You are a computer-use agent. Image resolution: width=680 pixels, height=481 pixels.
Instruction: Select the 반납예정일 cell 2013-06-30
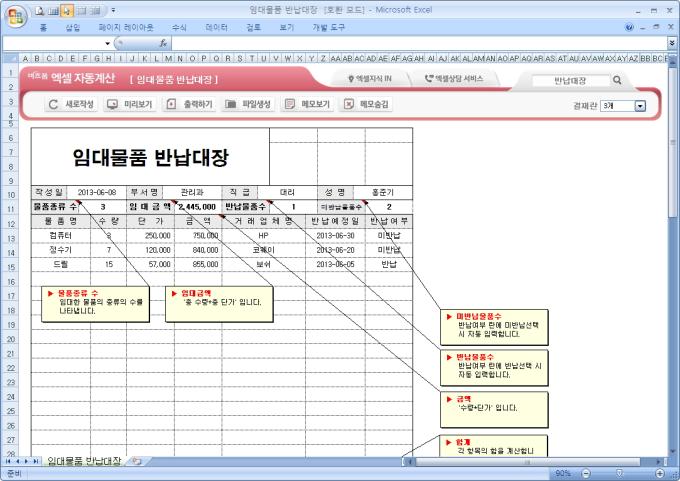(x=335, y=236)
